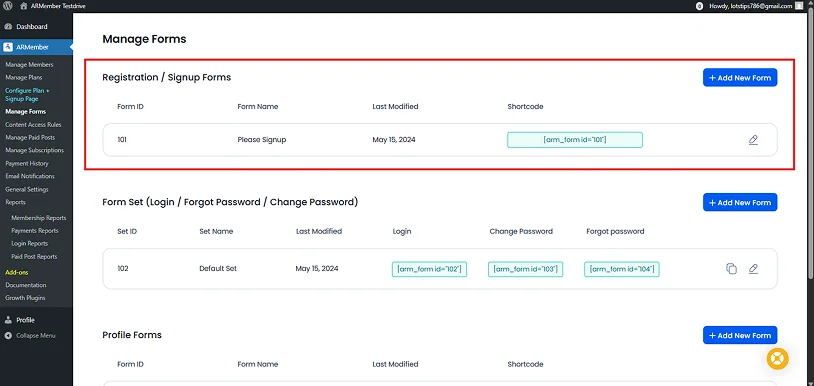Open Growth Plugins menu item
814x386 pixels.
(x=25, y=298)
